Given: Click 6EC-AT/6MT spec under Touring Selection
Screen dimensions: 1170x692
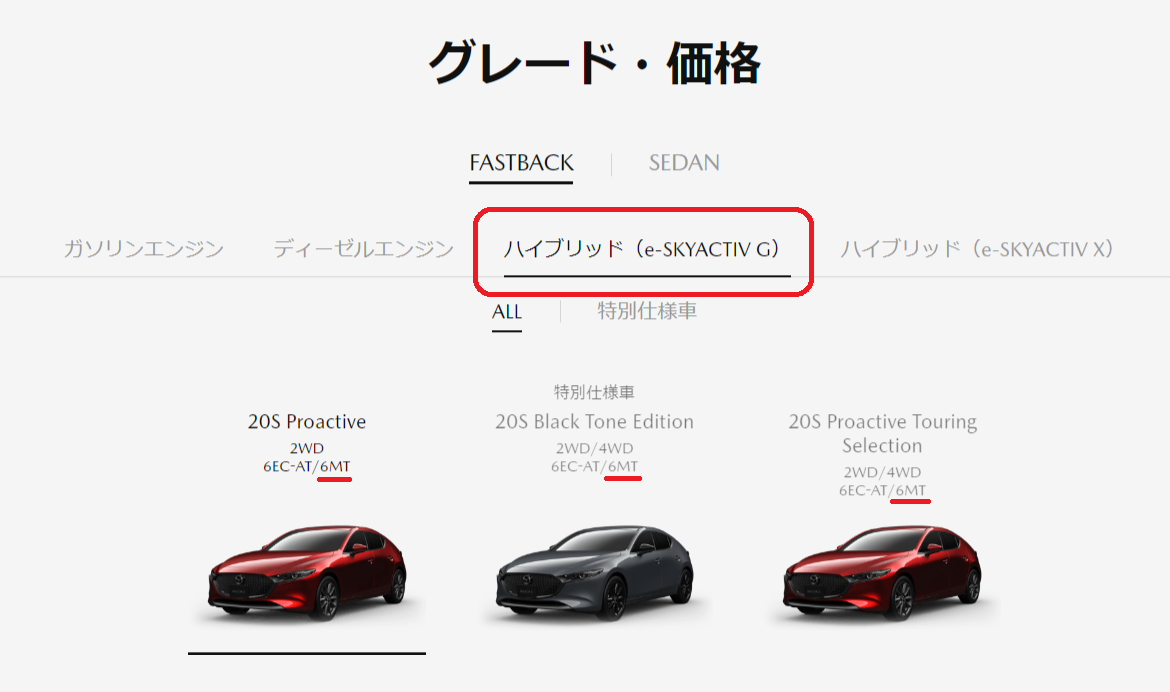Looking at the screenshot, I should 882,490.
